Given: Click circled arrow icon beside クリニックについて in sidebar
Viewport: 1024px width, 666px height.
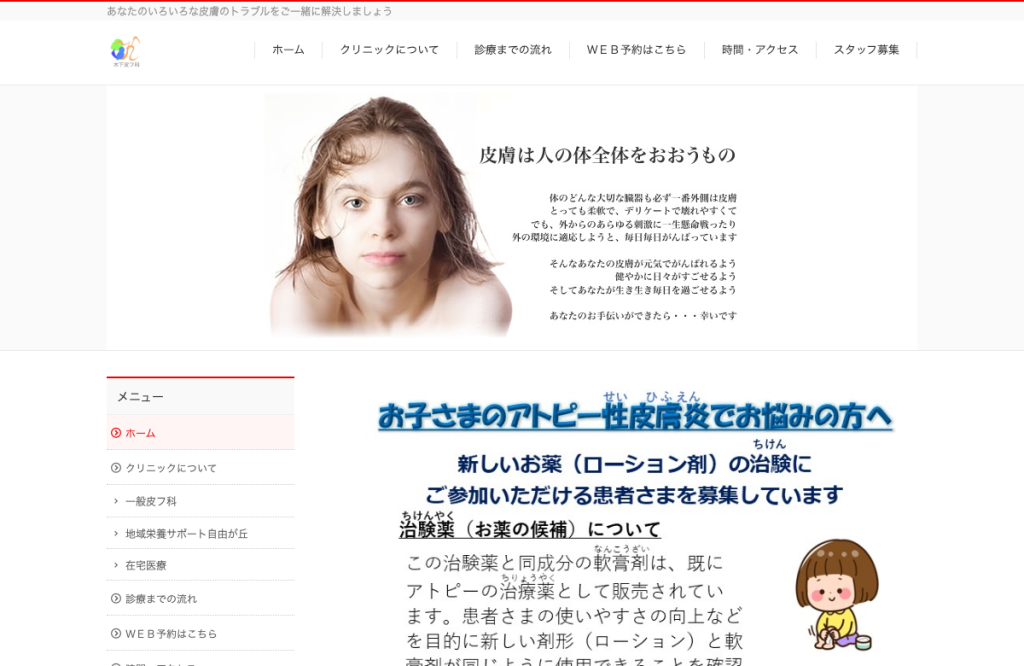Looking at the screenshot, I should tap(116, 468).
